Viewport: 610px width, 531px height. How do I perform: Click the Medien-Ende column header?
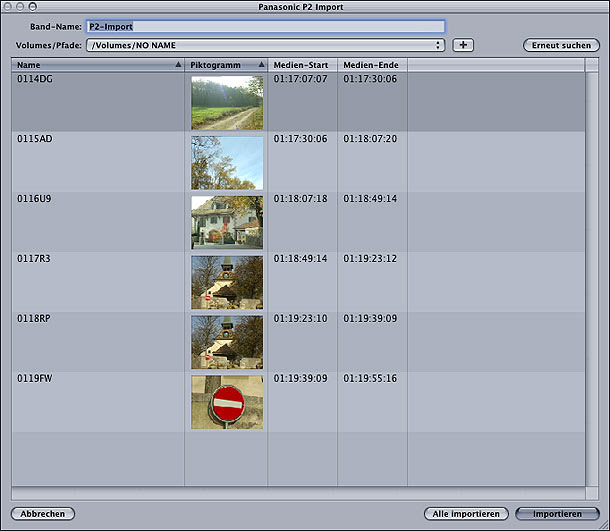click(x=371, y=65)
